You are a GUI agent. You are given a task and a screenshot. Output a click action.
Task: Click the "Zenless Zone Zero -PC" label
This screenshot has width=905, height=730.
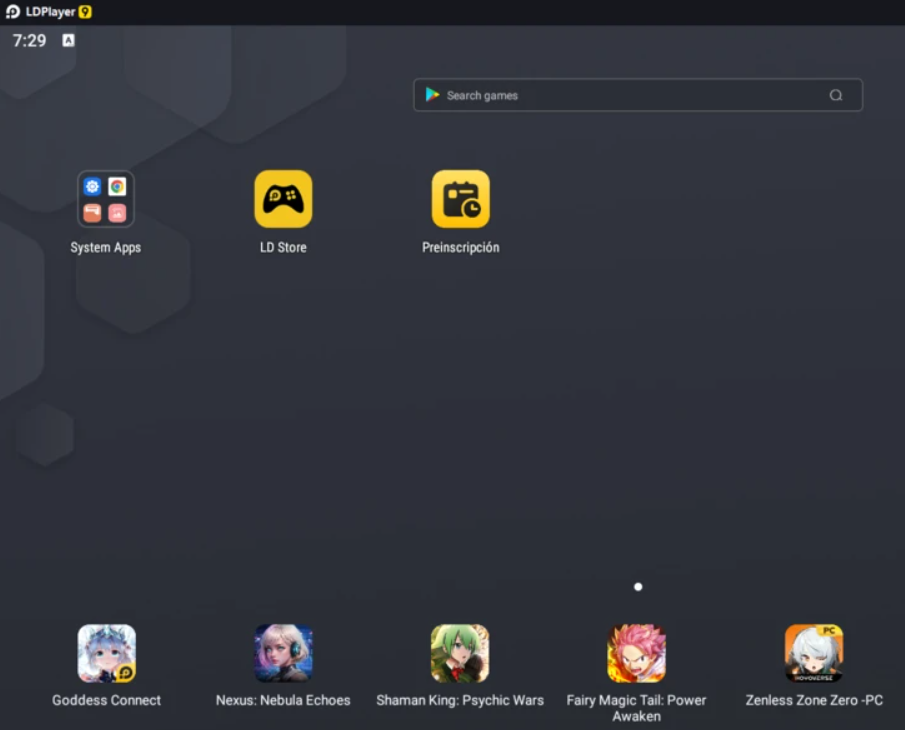click(x=814, y=701)
